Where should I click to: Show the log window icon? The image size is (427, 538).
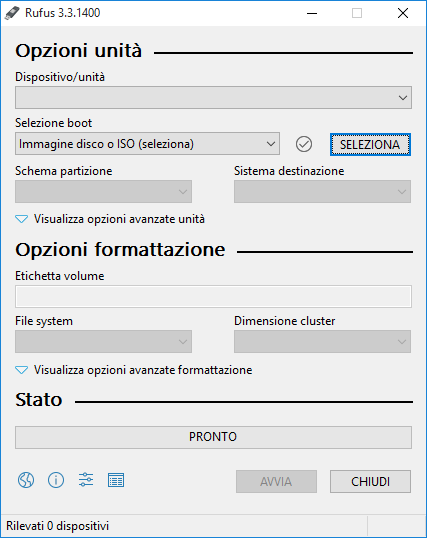116,480
